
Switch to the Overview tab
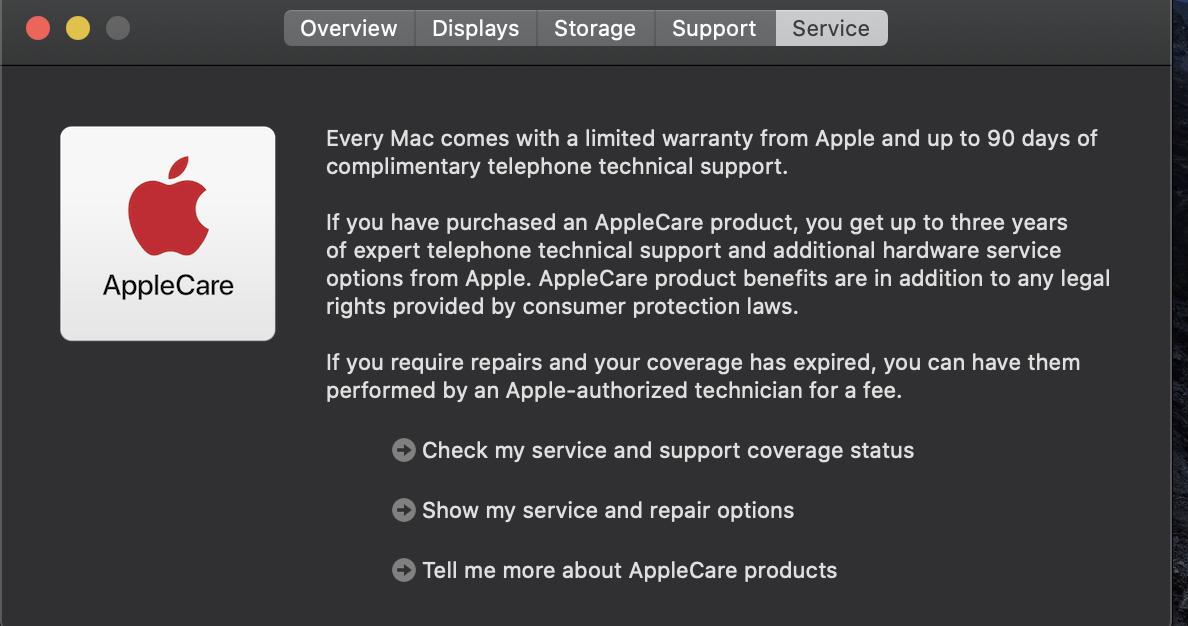point(348,28)
